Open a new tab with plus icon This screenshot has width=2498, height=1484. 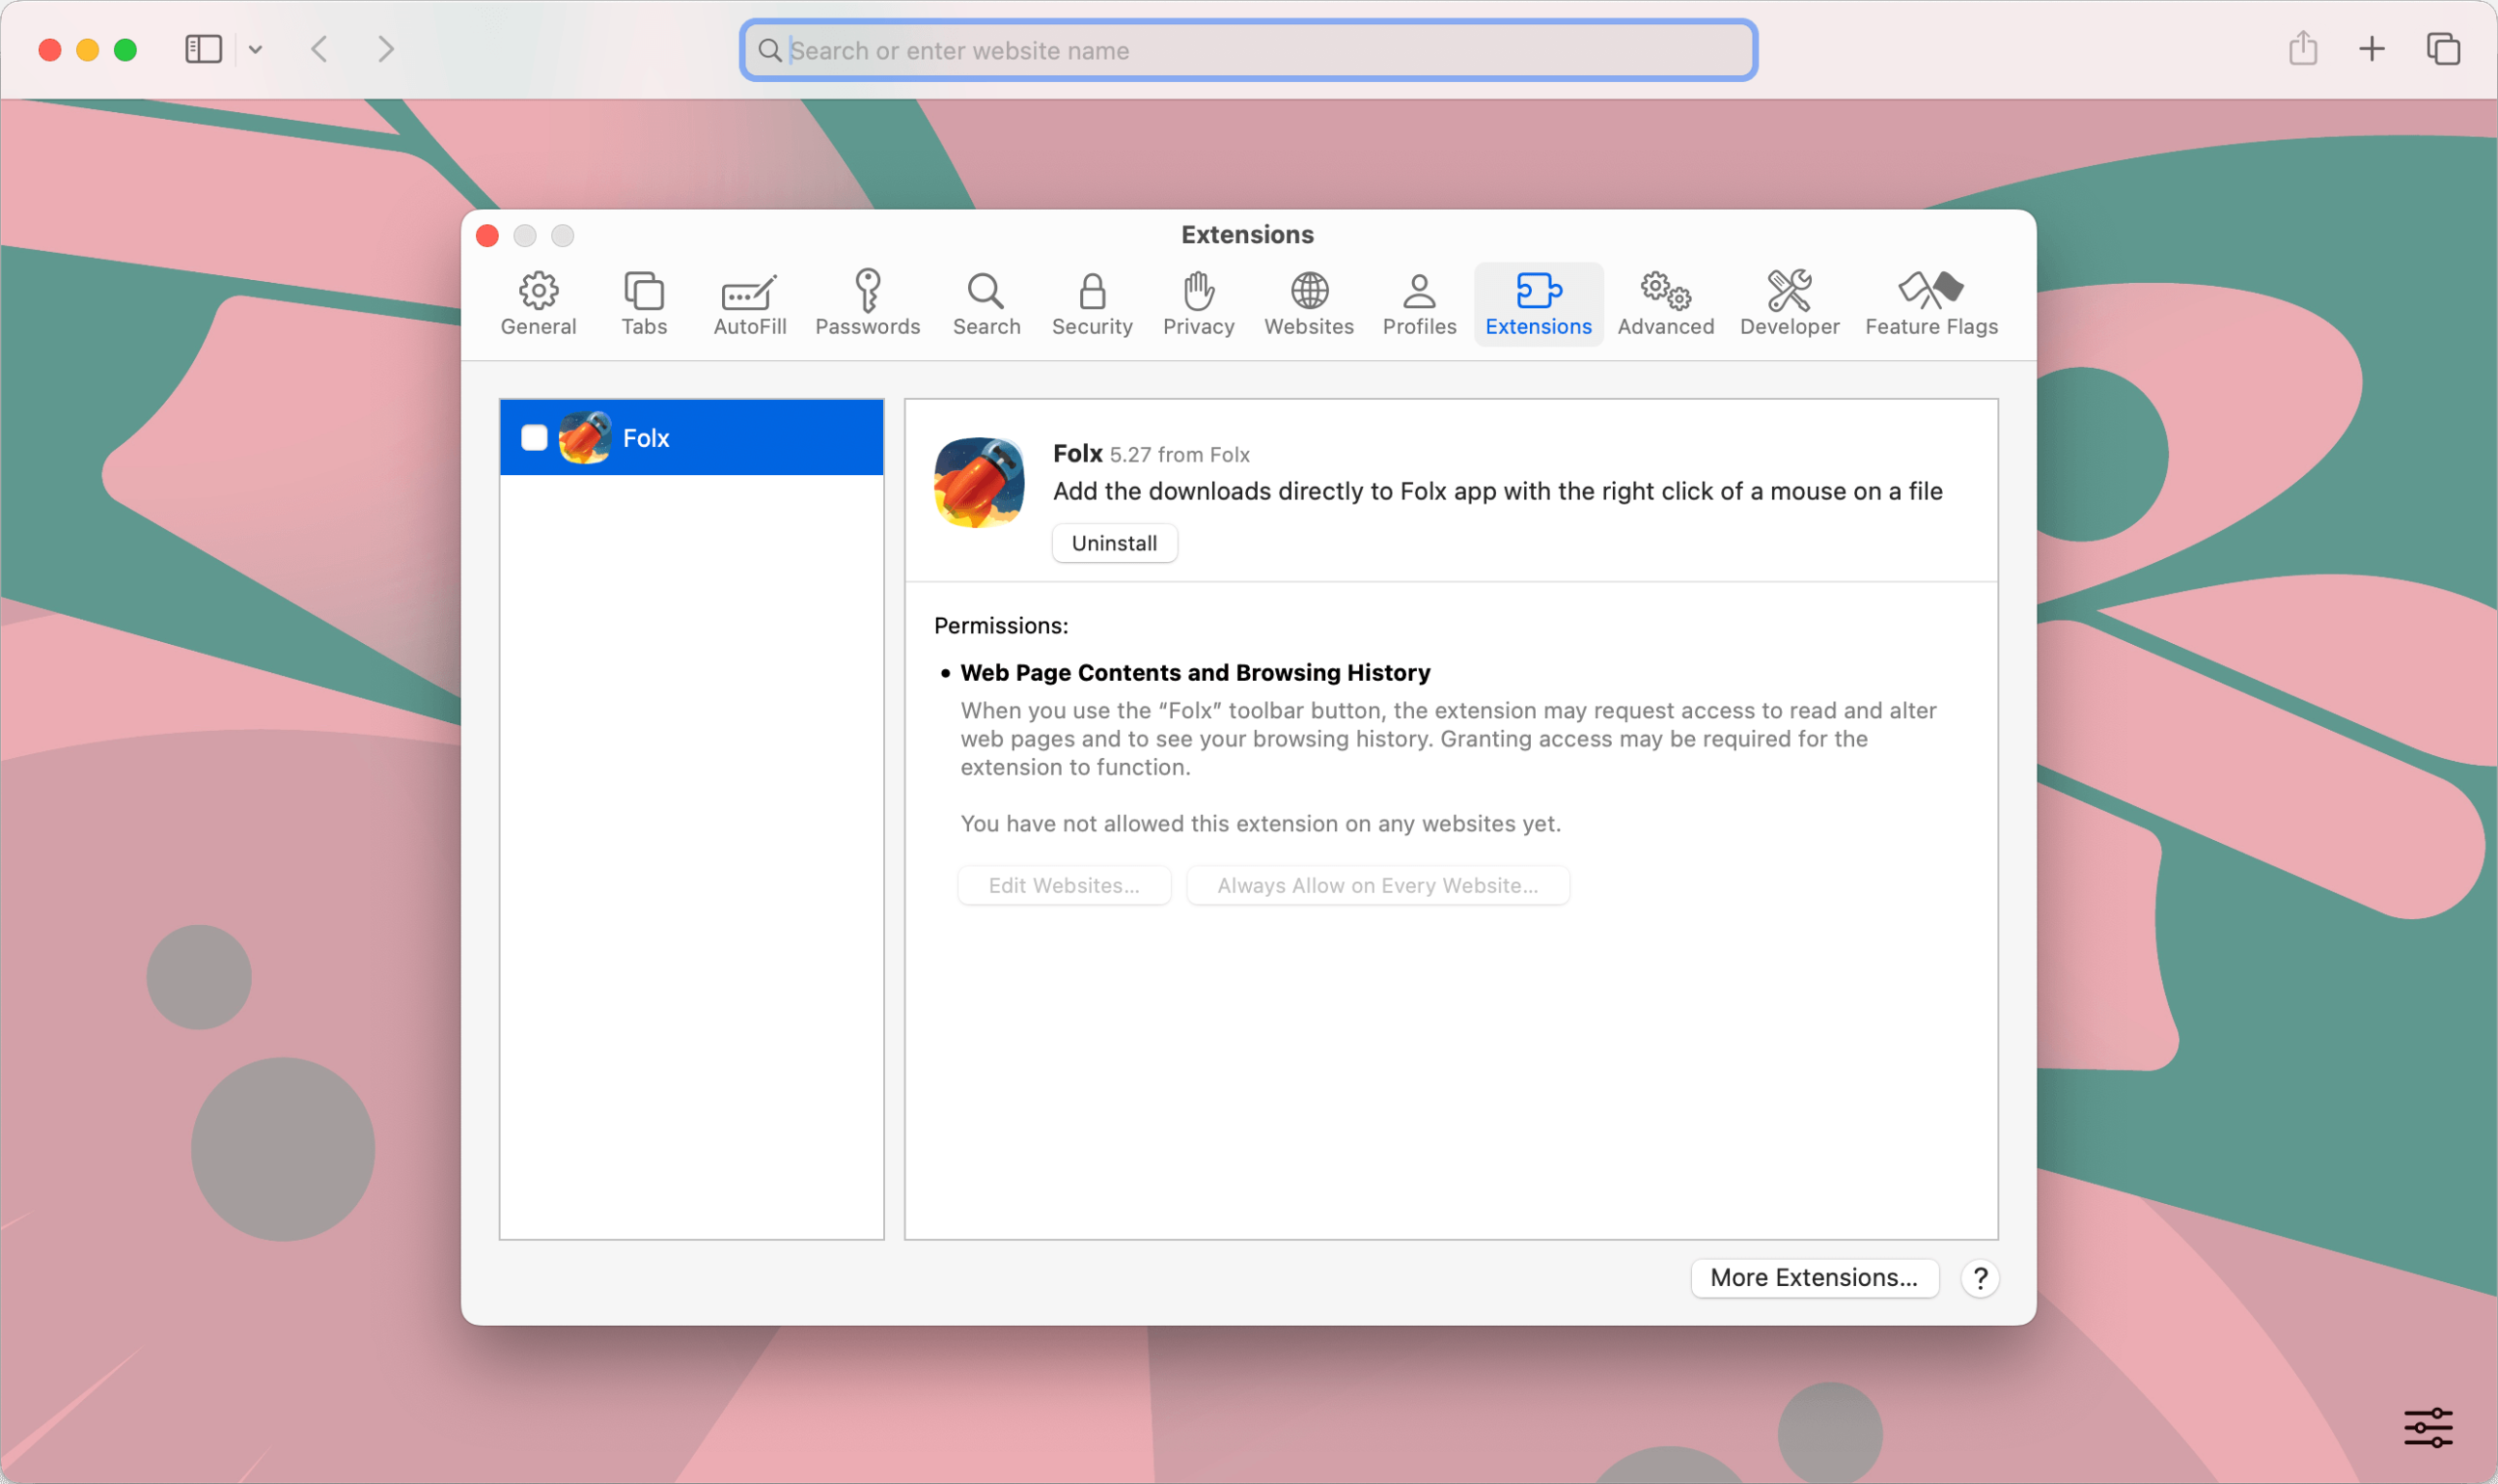pos(2371,49)
